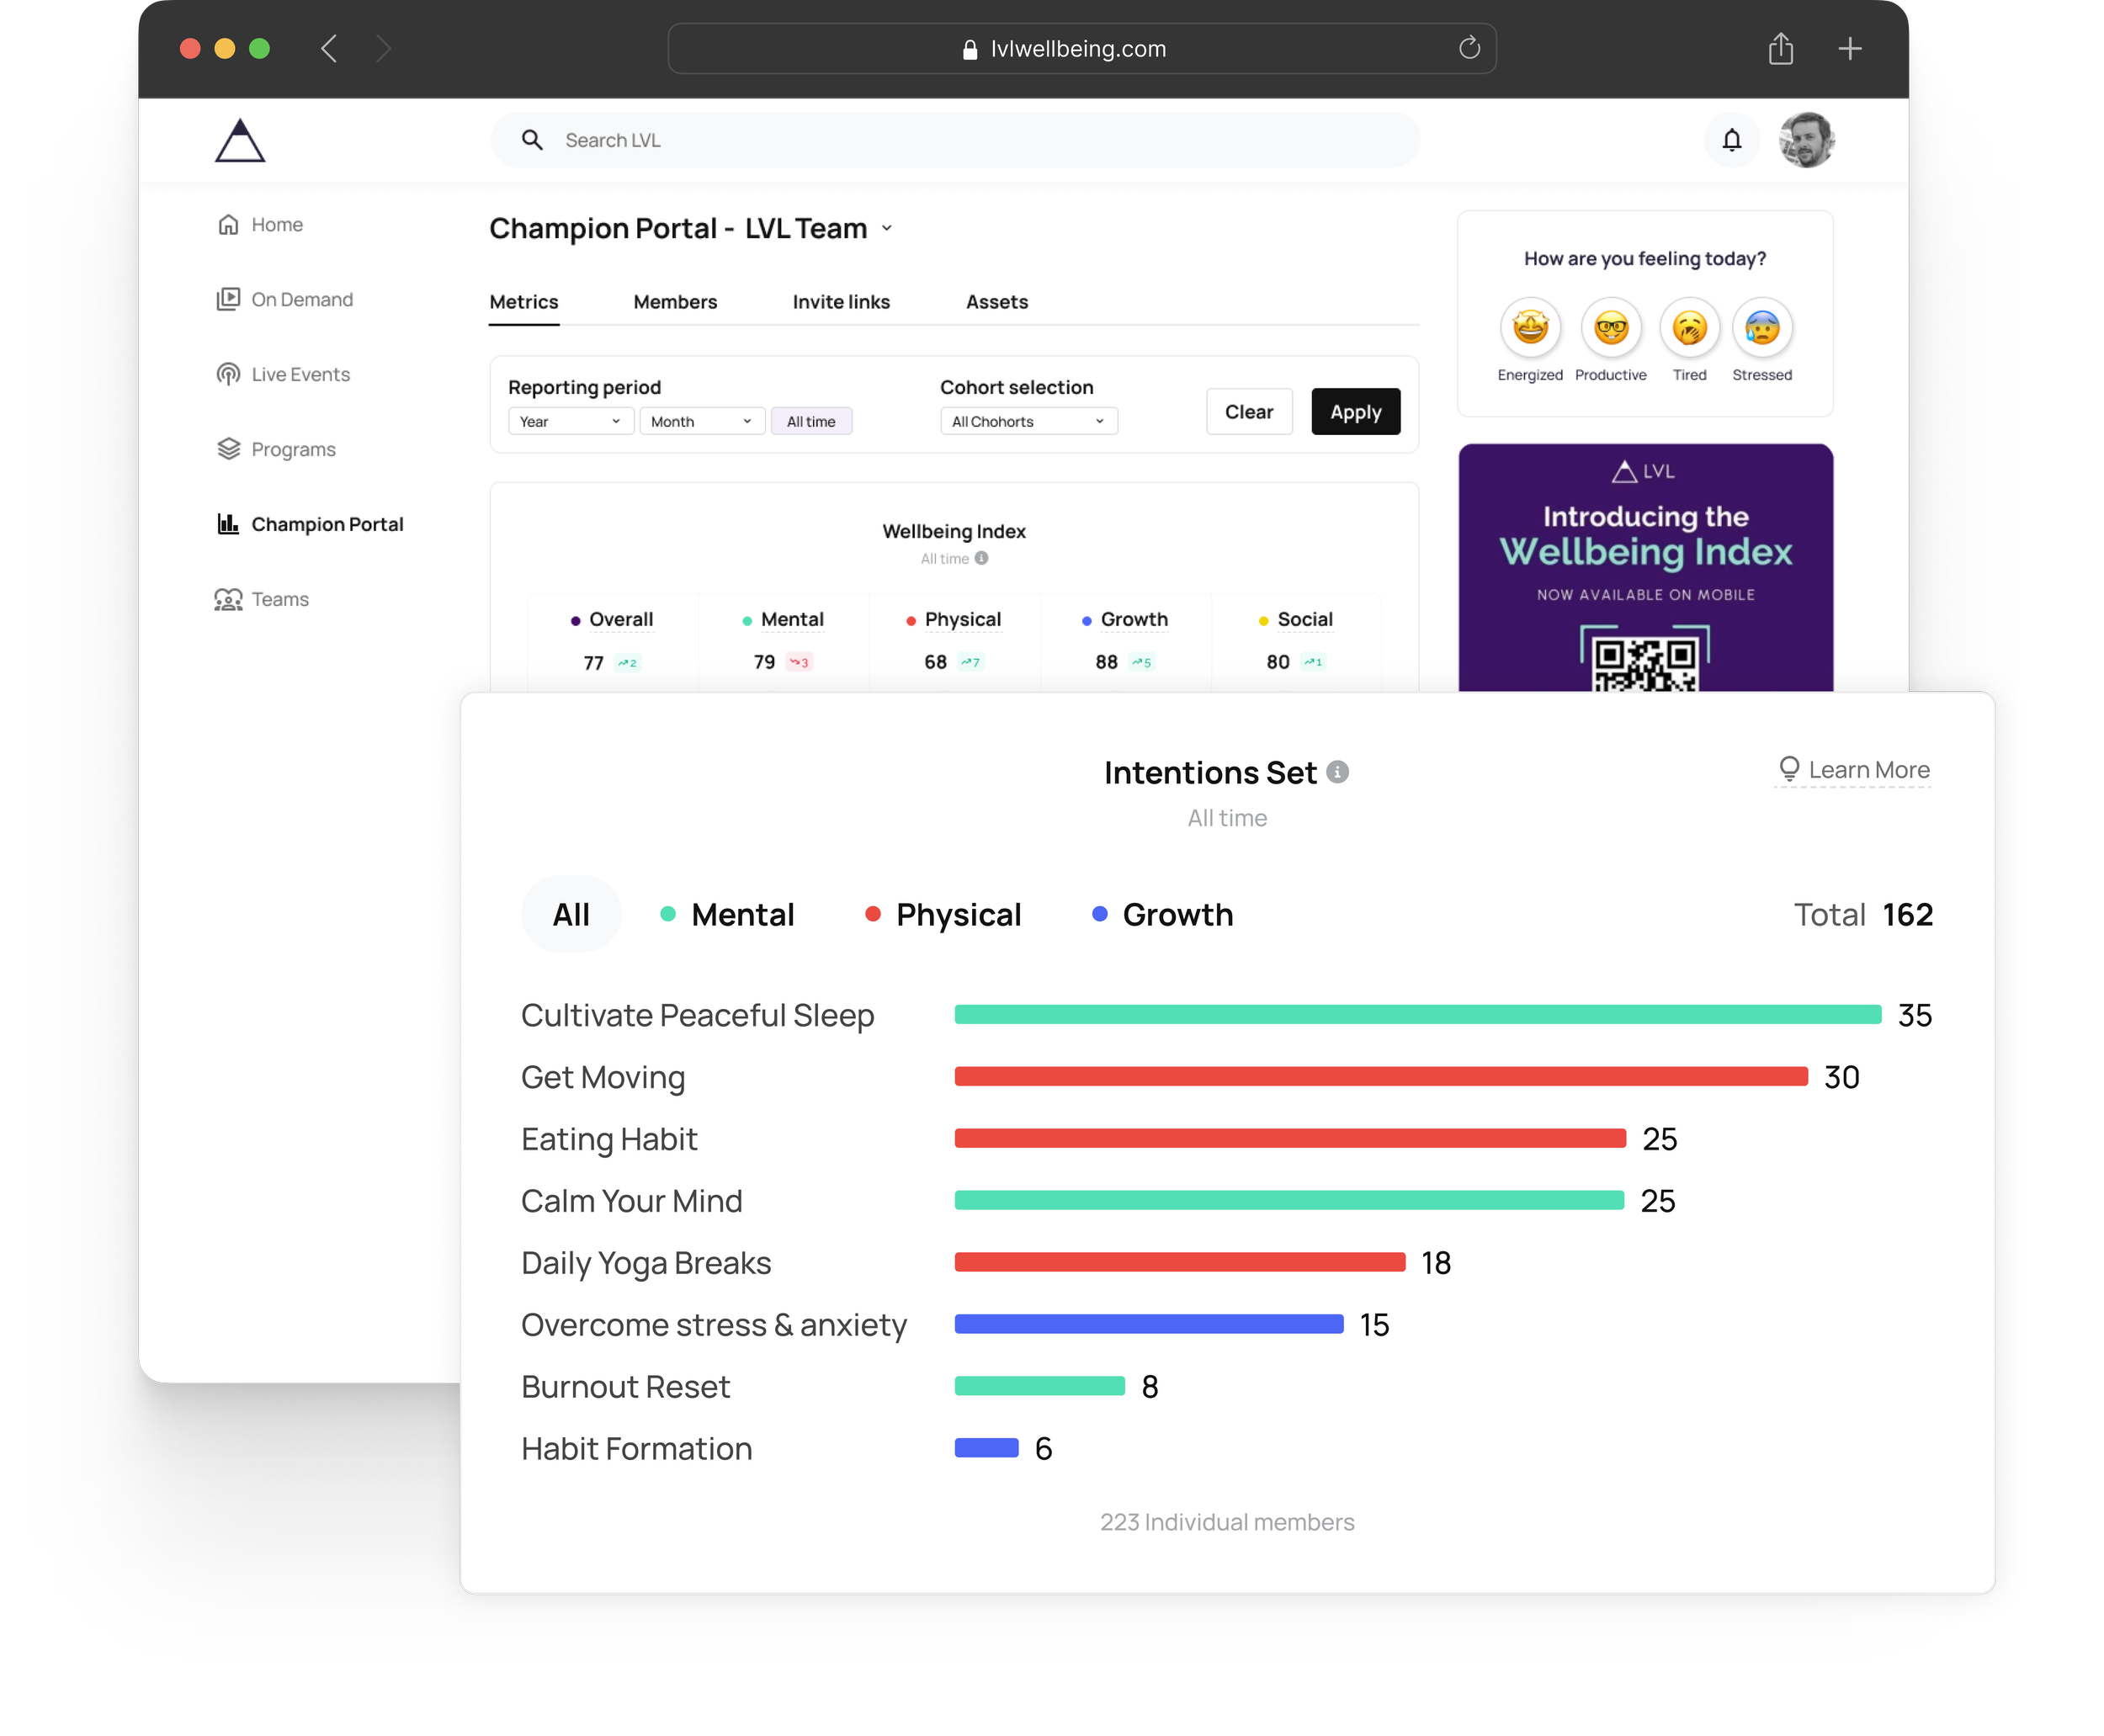Image resolution: width=2104 pixels, height=1736 pixels.
Task: Expand the LVL Team switcher chevron
Action: [x=887, y=229]
